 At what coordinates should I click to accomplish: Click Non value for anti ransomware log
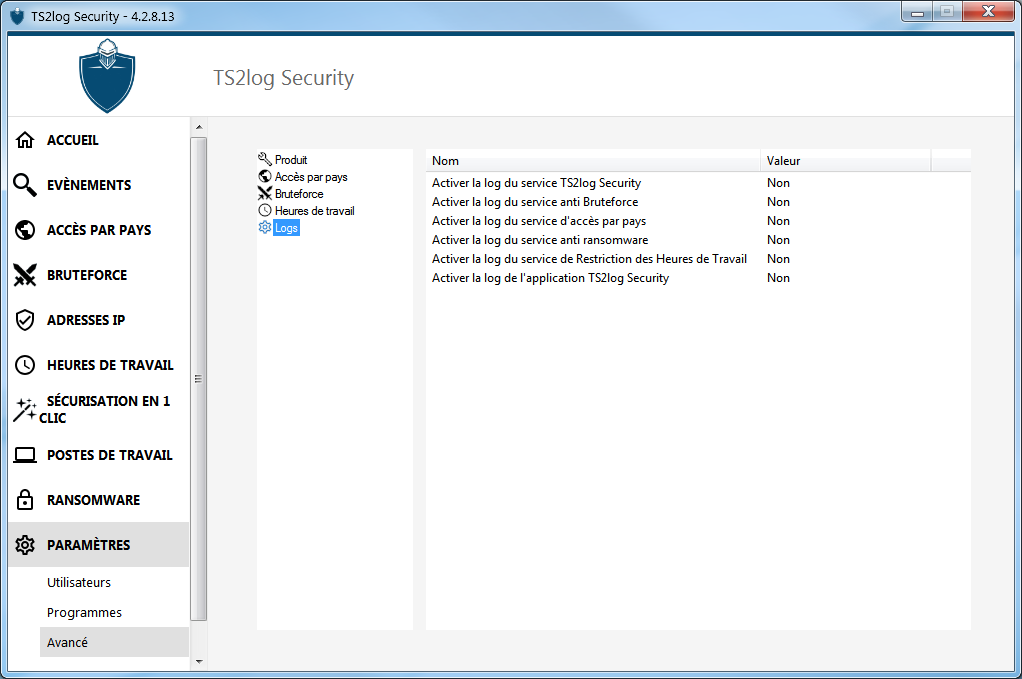tap(778, 240)
